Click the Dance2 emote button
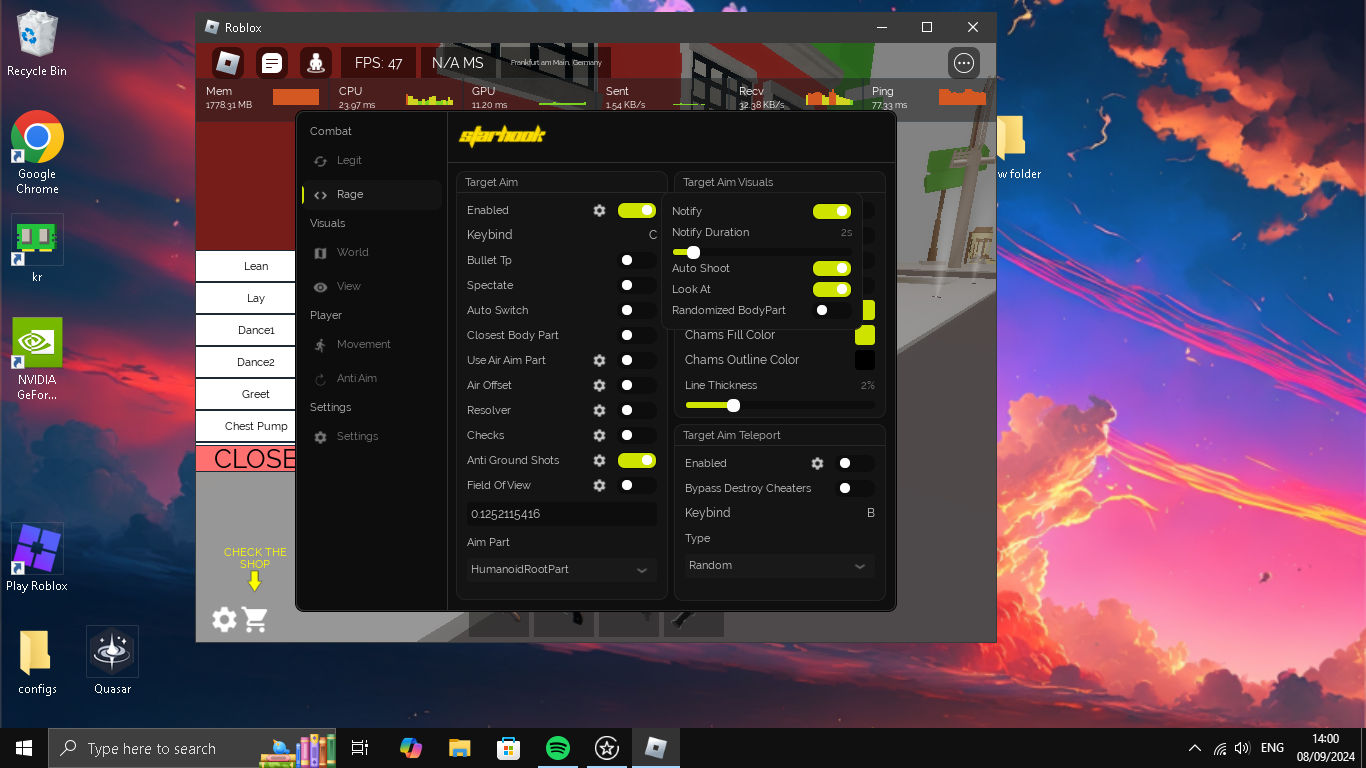Screen dimensions: 1366x768 (x=246, y=362)
